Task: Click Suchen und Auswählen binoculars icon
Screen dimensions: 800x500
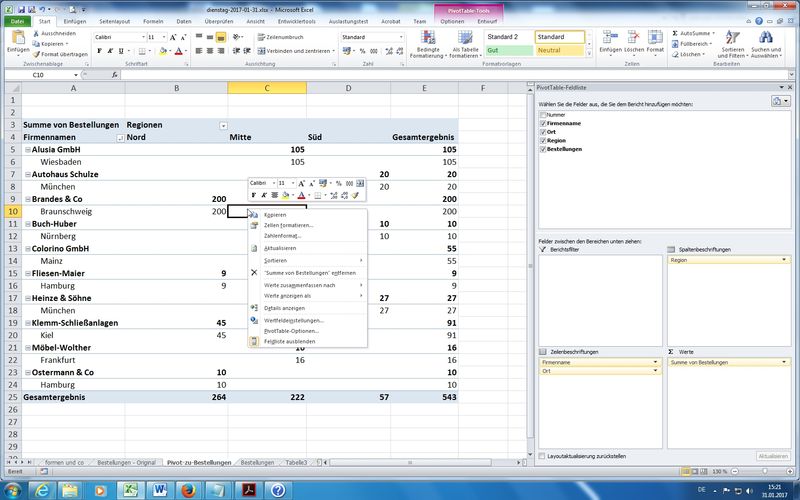Action: coord(766,37)
